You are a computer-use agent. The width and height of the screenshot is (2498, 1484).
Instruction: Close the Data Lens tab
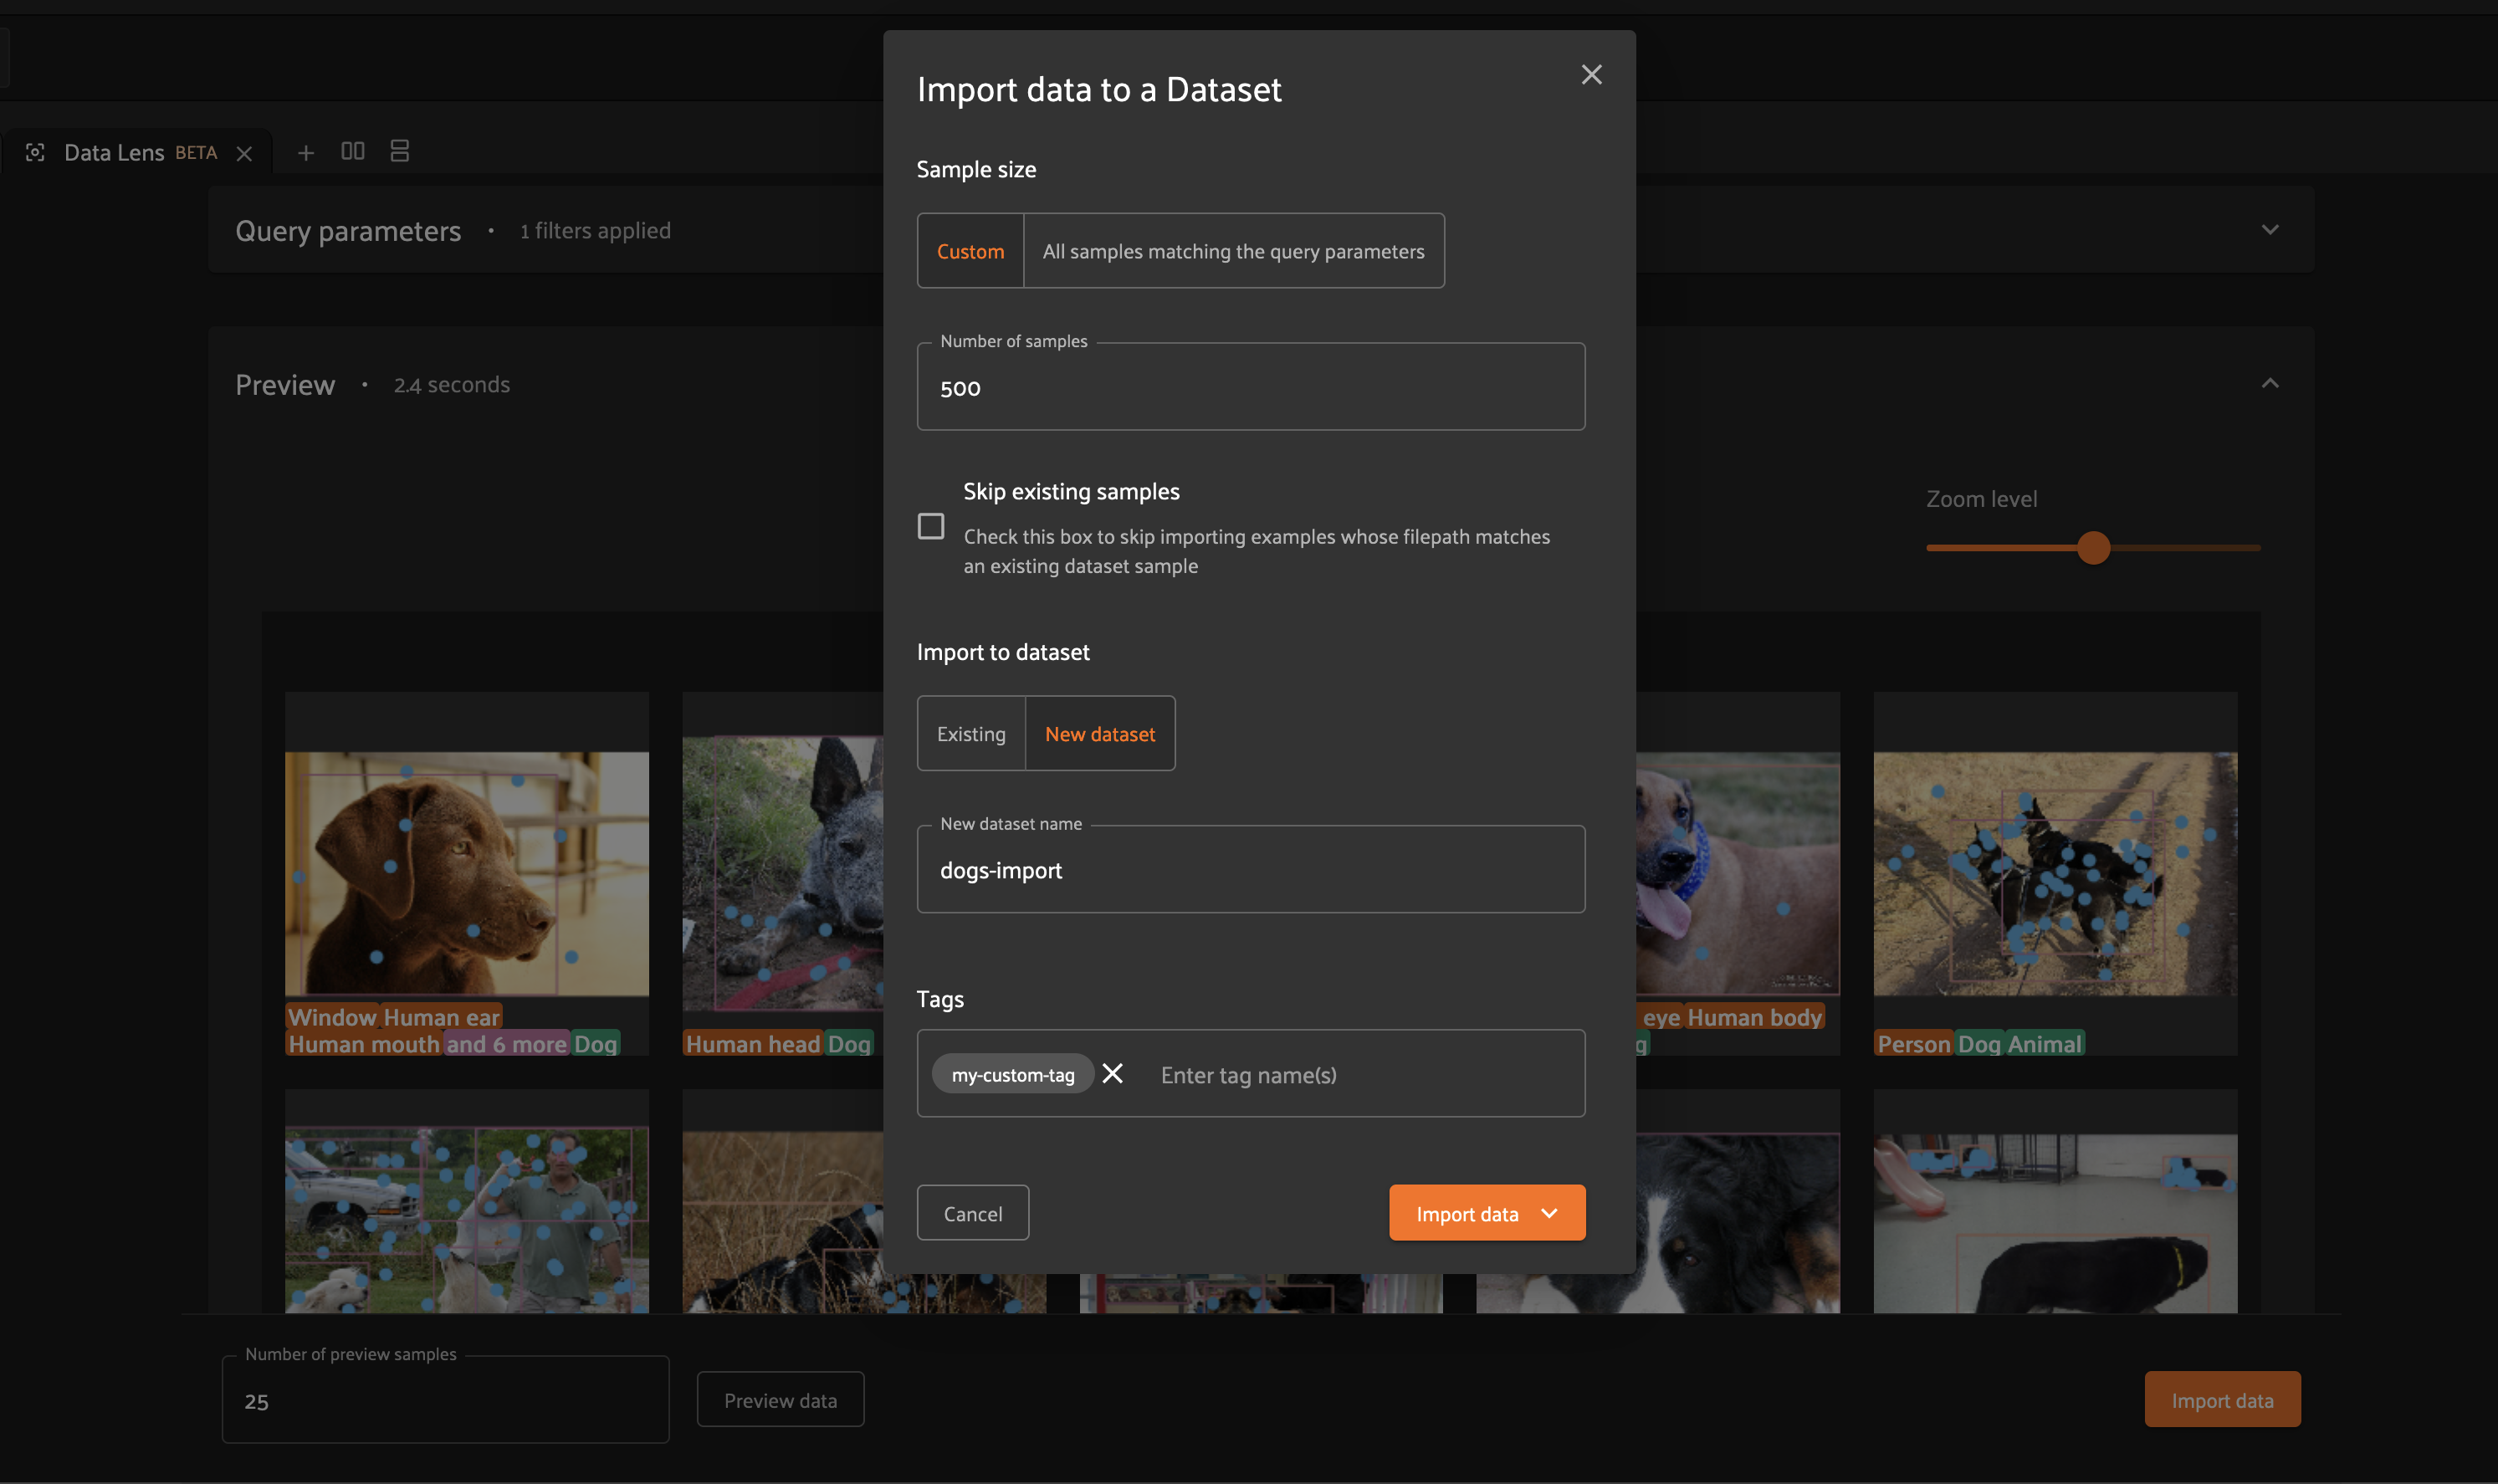tap(244, 153)
